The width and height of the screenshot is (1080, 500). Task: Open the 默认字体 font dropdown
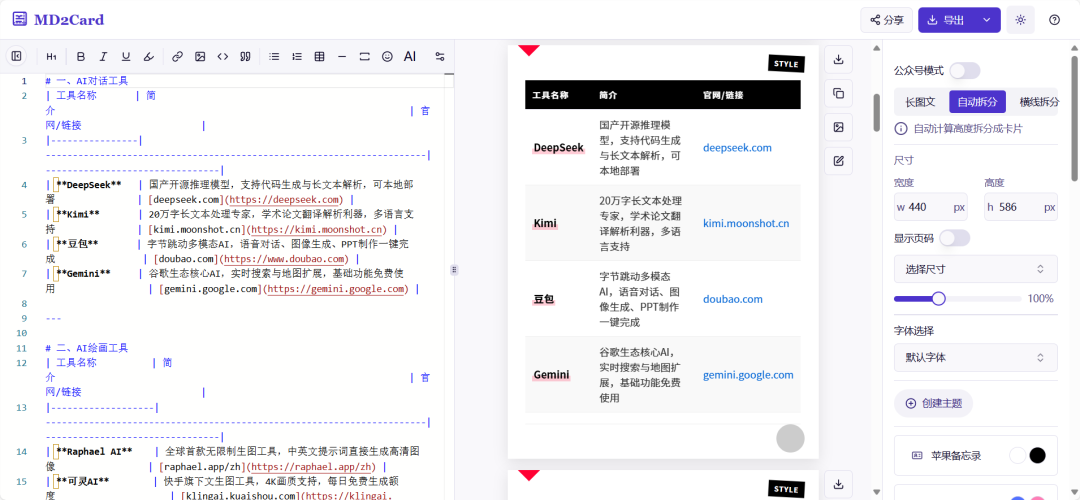tap(975, 357)
